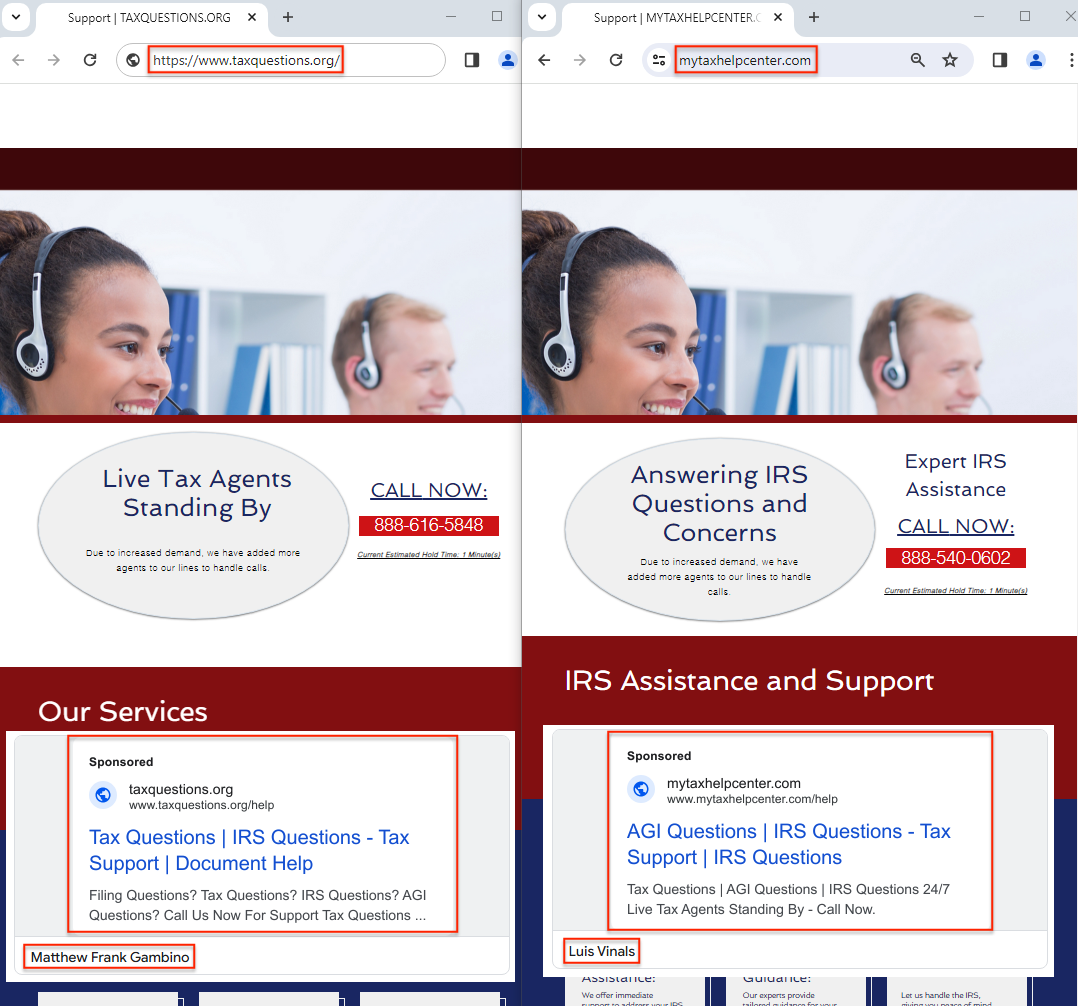Click the search settings icon in the right address bar
The height and width of the screenshot is (1006, 1078).
(659, 60)
